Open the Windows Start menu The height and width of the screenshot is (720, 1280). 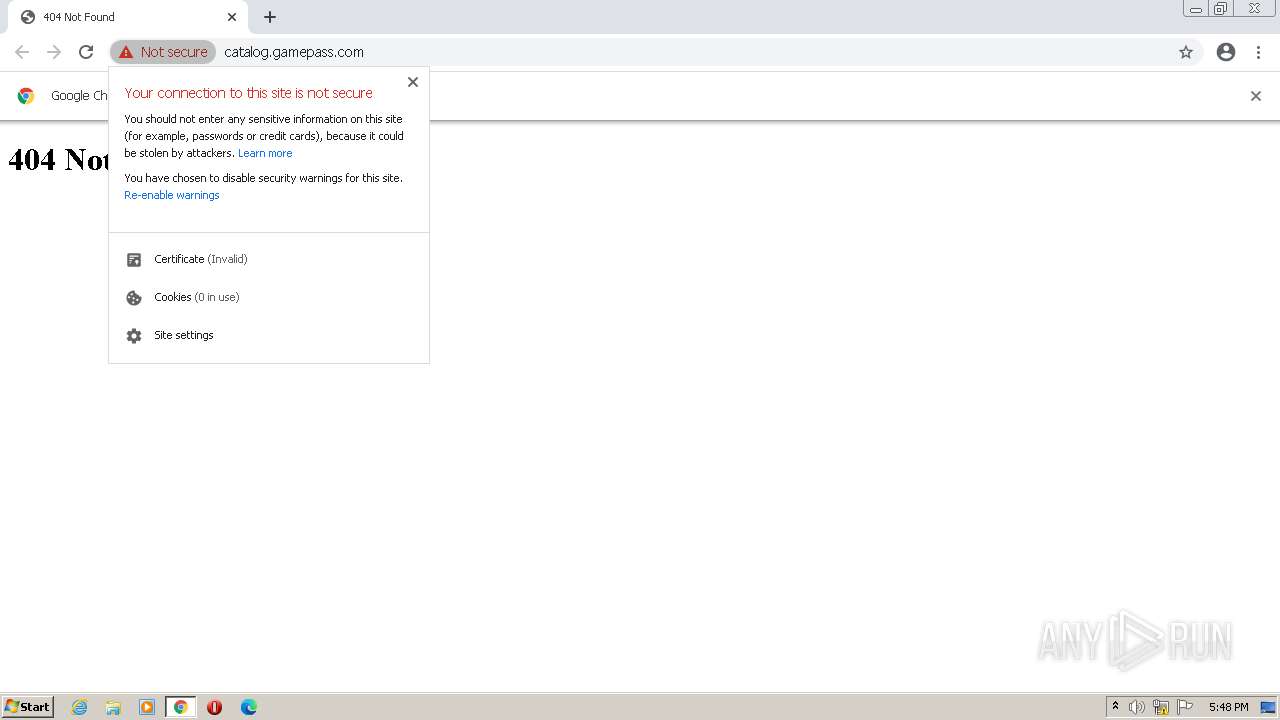point(28,707)
